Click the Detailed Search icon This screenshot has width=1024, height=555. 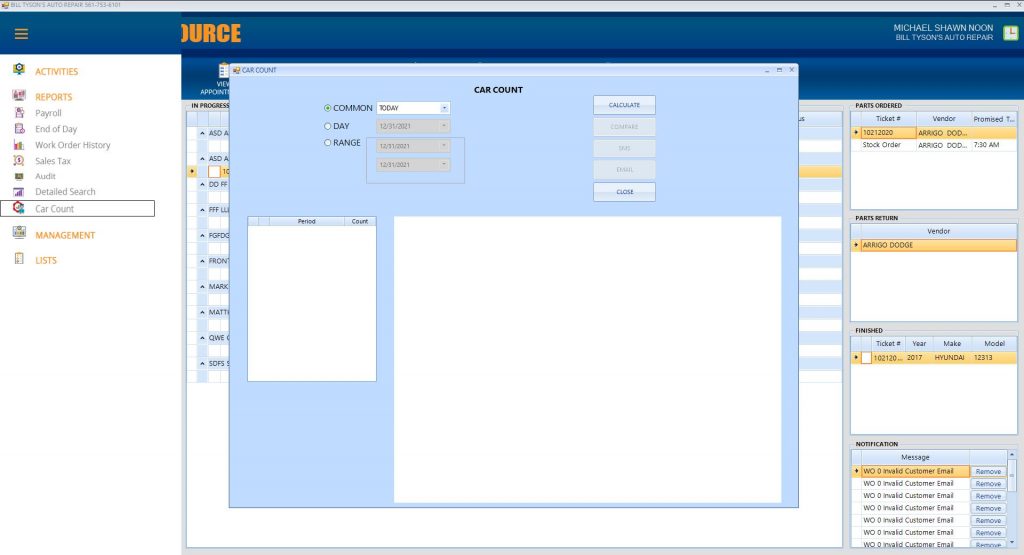point(18,192)
